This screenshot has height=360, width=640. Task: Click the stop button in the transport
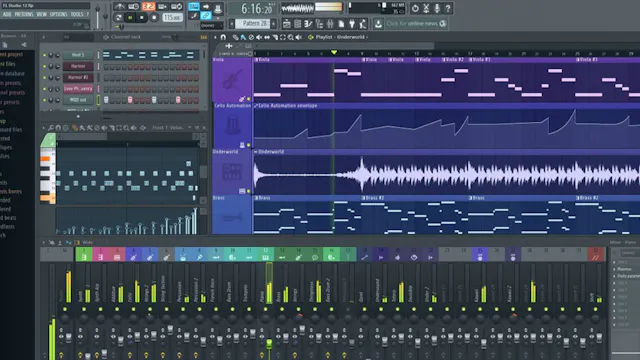coord(142,18)
